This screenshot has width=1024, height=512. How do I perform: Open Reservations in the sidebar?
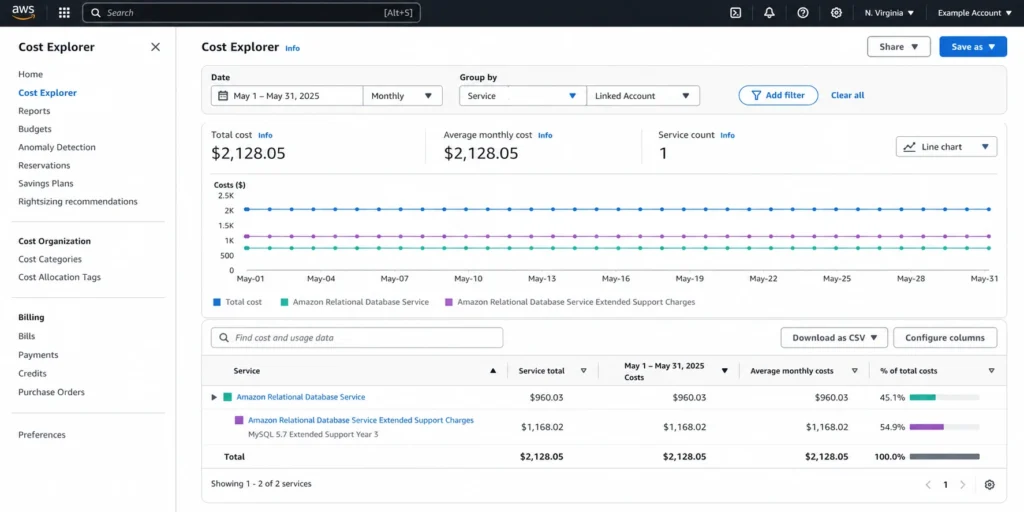[44, 165]
